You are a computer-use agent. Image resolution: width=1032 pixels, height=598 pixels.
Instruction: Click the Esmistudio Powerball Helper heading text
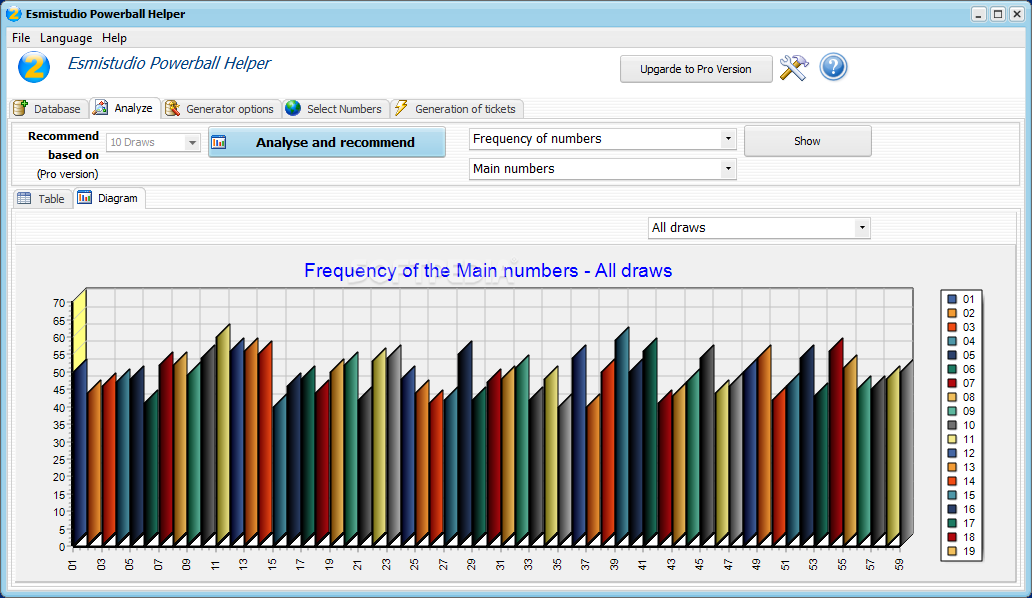(x=169, y=63)
